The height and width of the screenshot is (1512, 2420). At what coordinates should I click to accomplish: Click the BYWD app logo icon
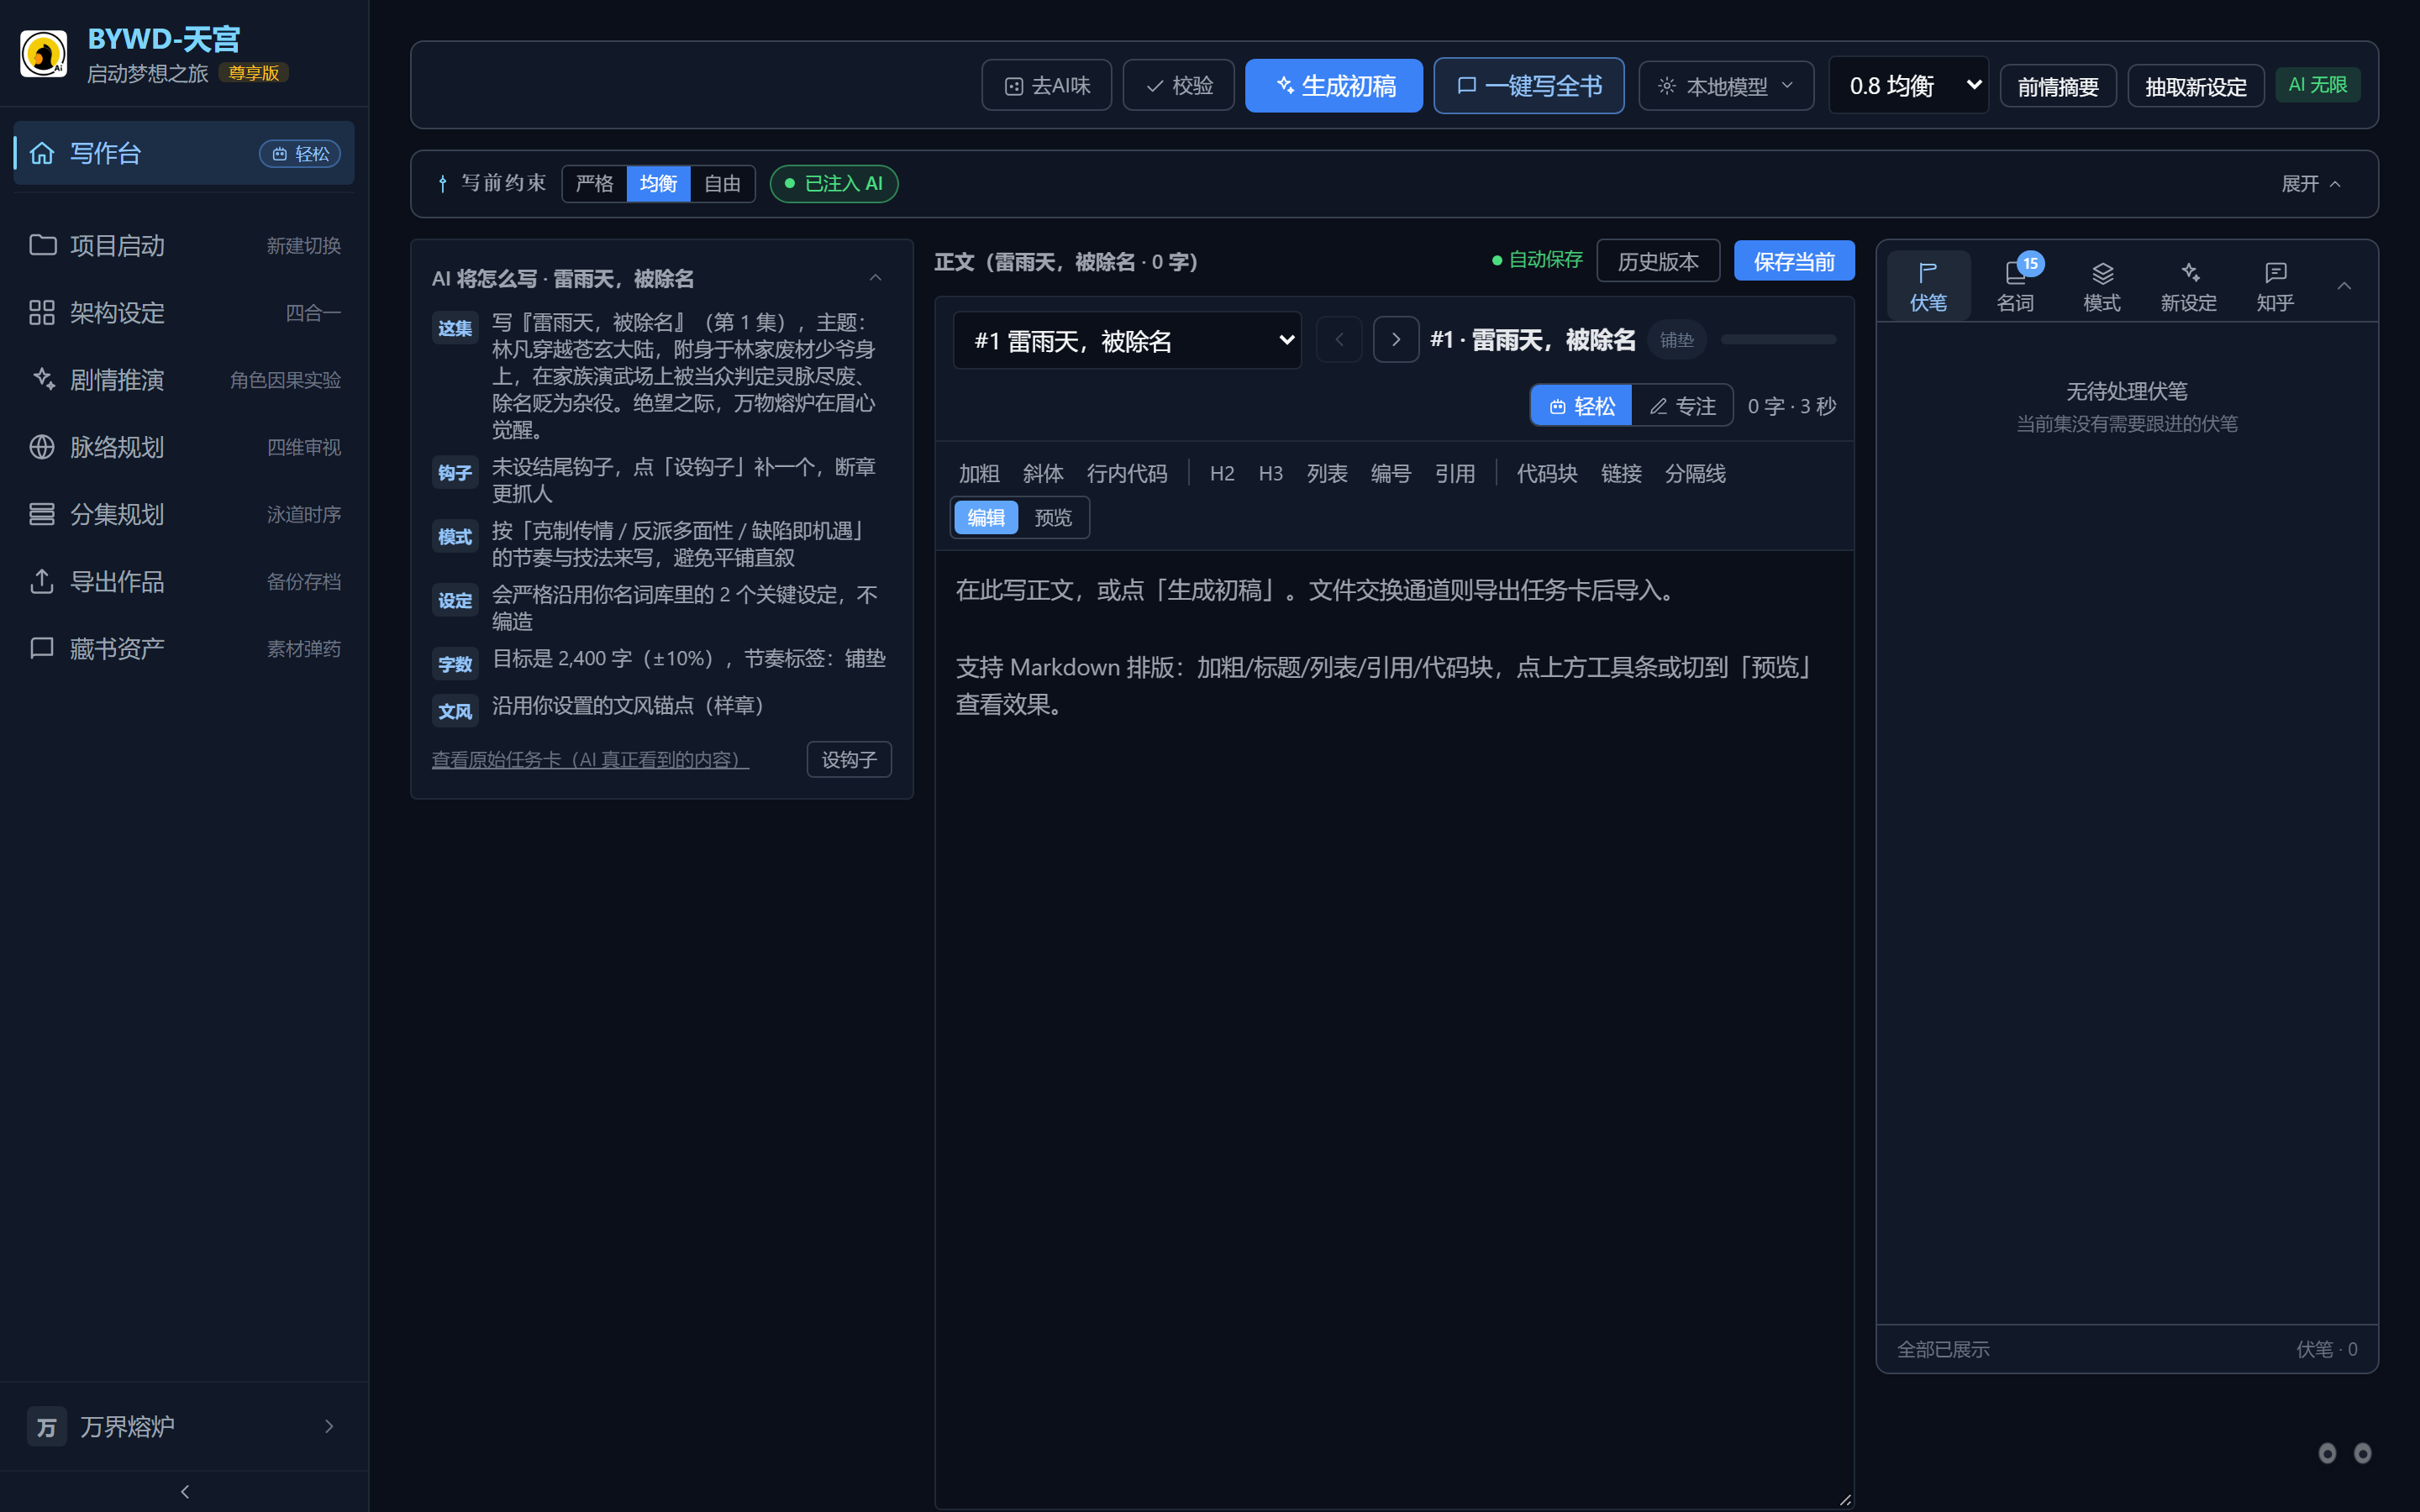tap(44, 54)
